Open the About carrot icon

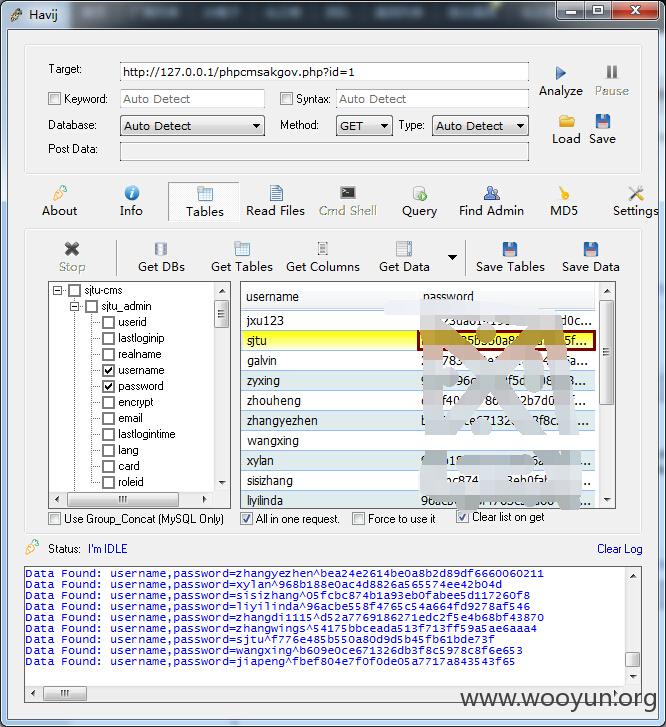pyautogui.click(x=59, y=193)
